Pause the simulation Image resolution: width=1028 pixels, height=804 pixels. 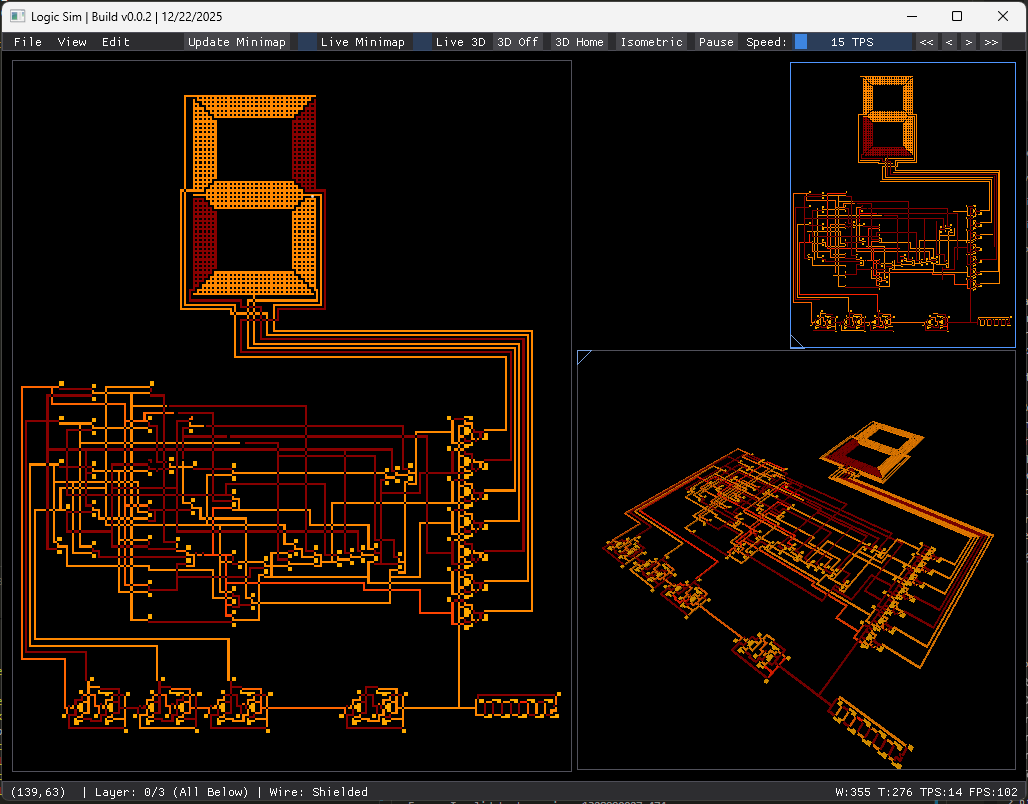pyautogui.click(x=716, y=42)
